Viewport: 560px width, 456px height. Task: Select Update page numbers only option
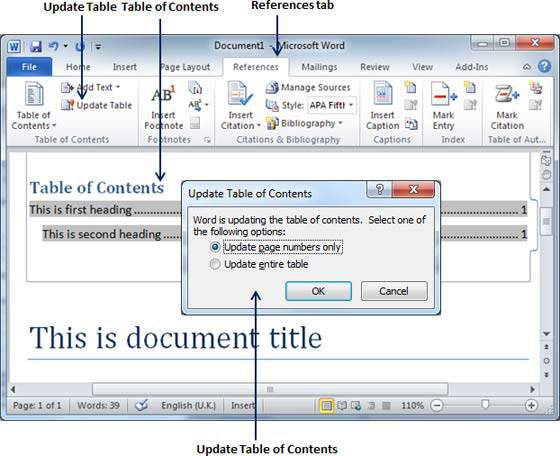click(x=215, y=247)
